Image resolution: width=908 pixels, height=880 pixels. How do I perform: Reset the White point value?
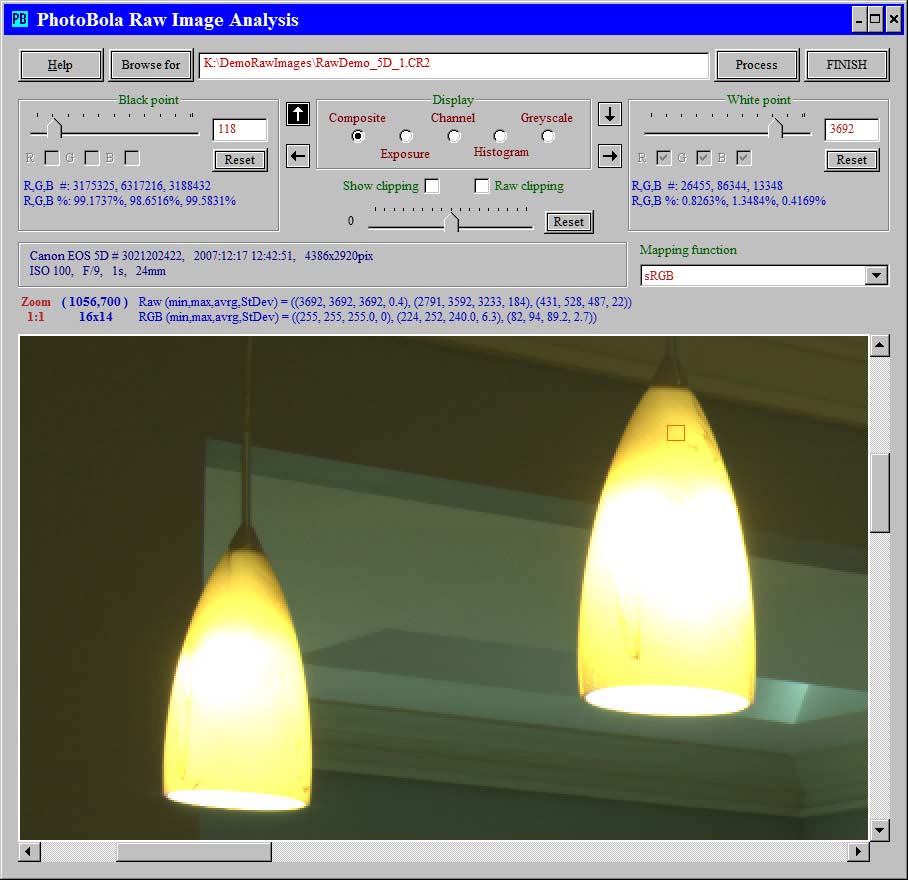pos(851,160)
